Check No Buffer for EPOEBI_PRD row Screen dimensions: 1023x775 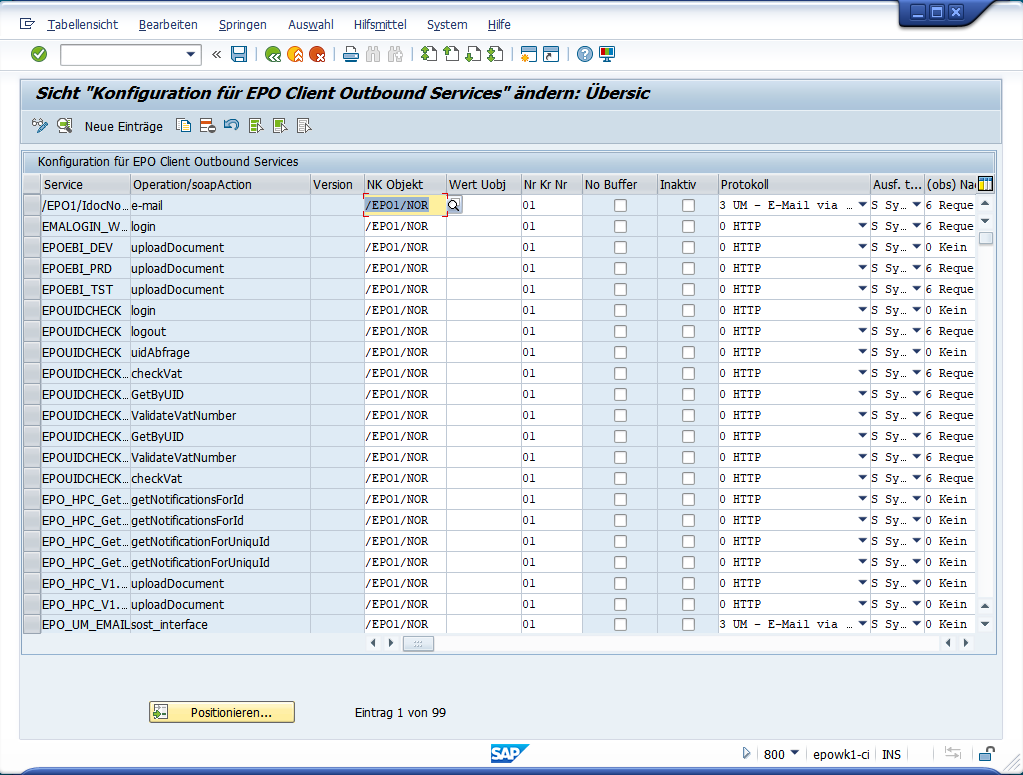620,268
